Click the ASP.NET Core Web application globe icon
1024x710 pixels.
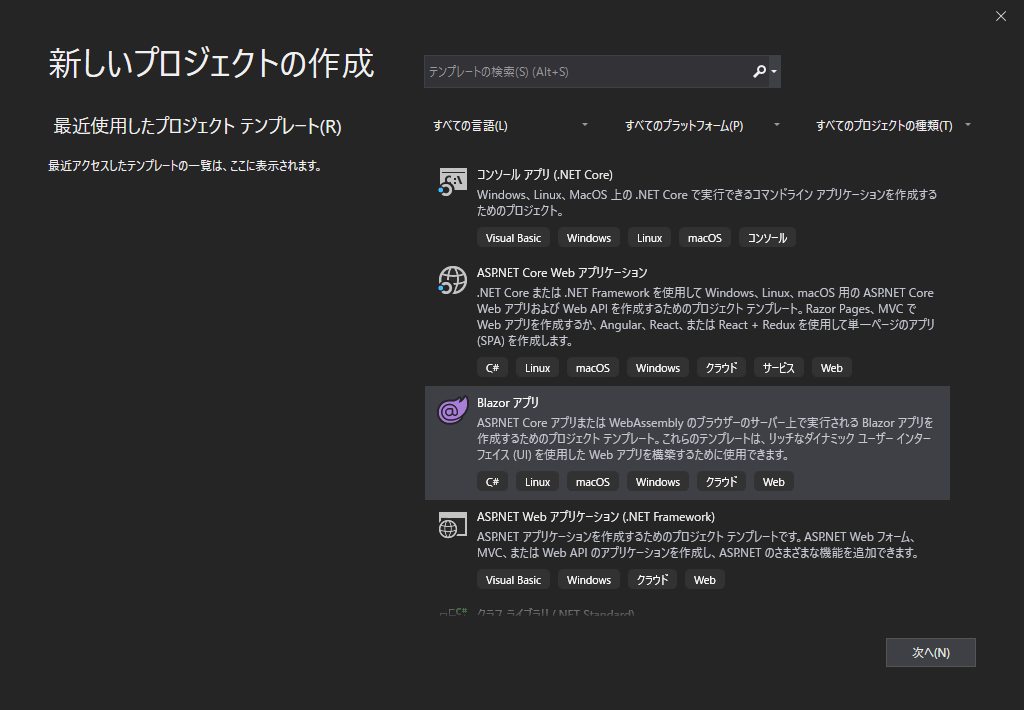pyautogui.click(x=453, y=280)
